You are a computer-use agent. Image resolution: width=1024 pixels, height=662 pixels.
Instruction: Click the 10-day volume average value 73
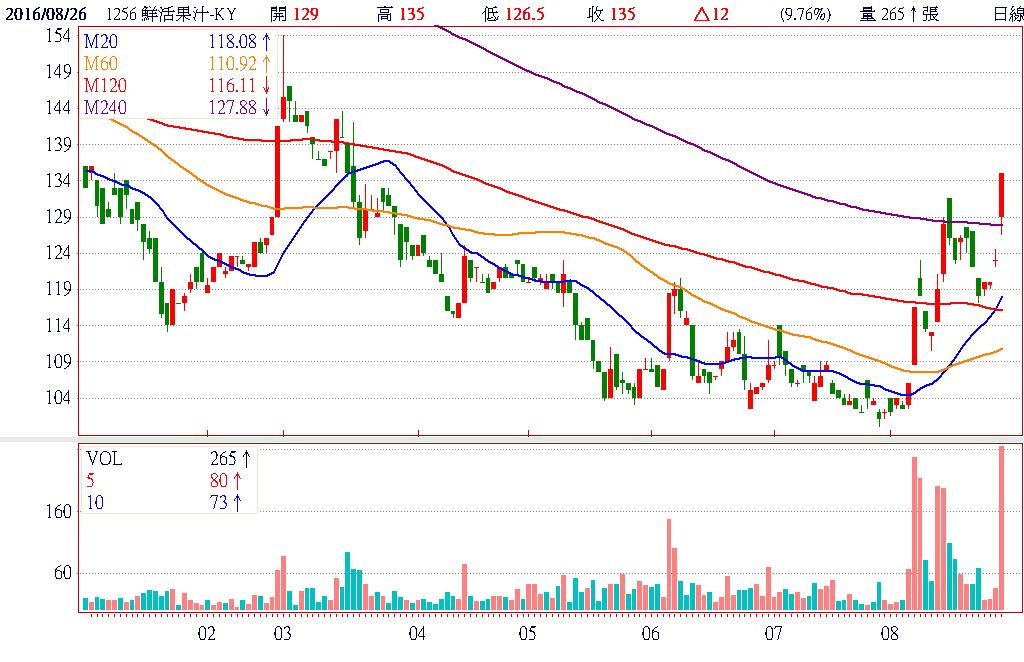218,502
